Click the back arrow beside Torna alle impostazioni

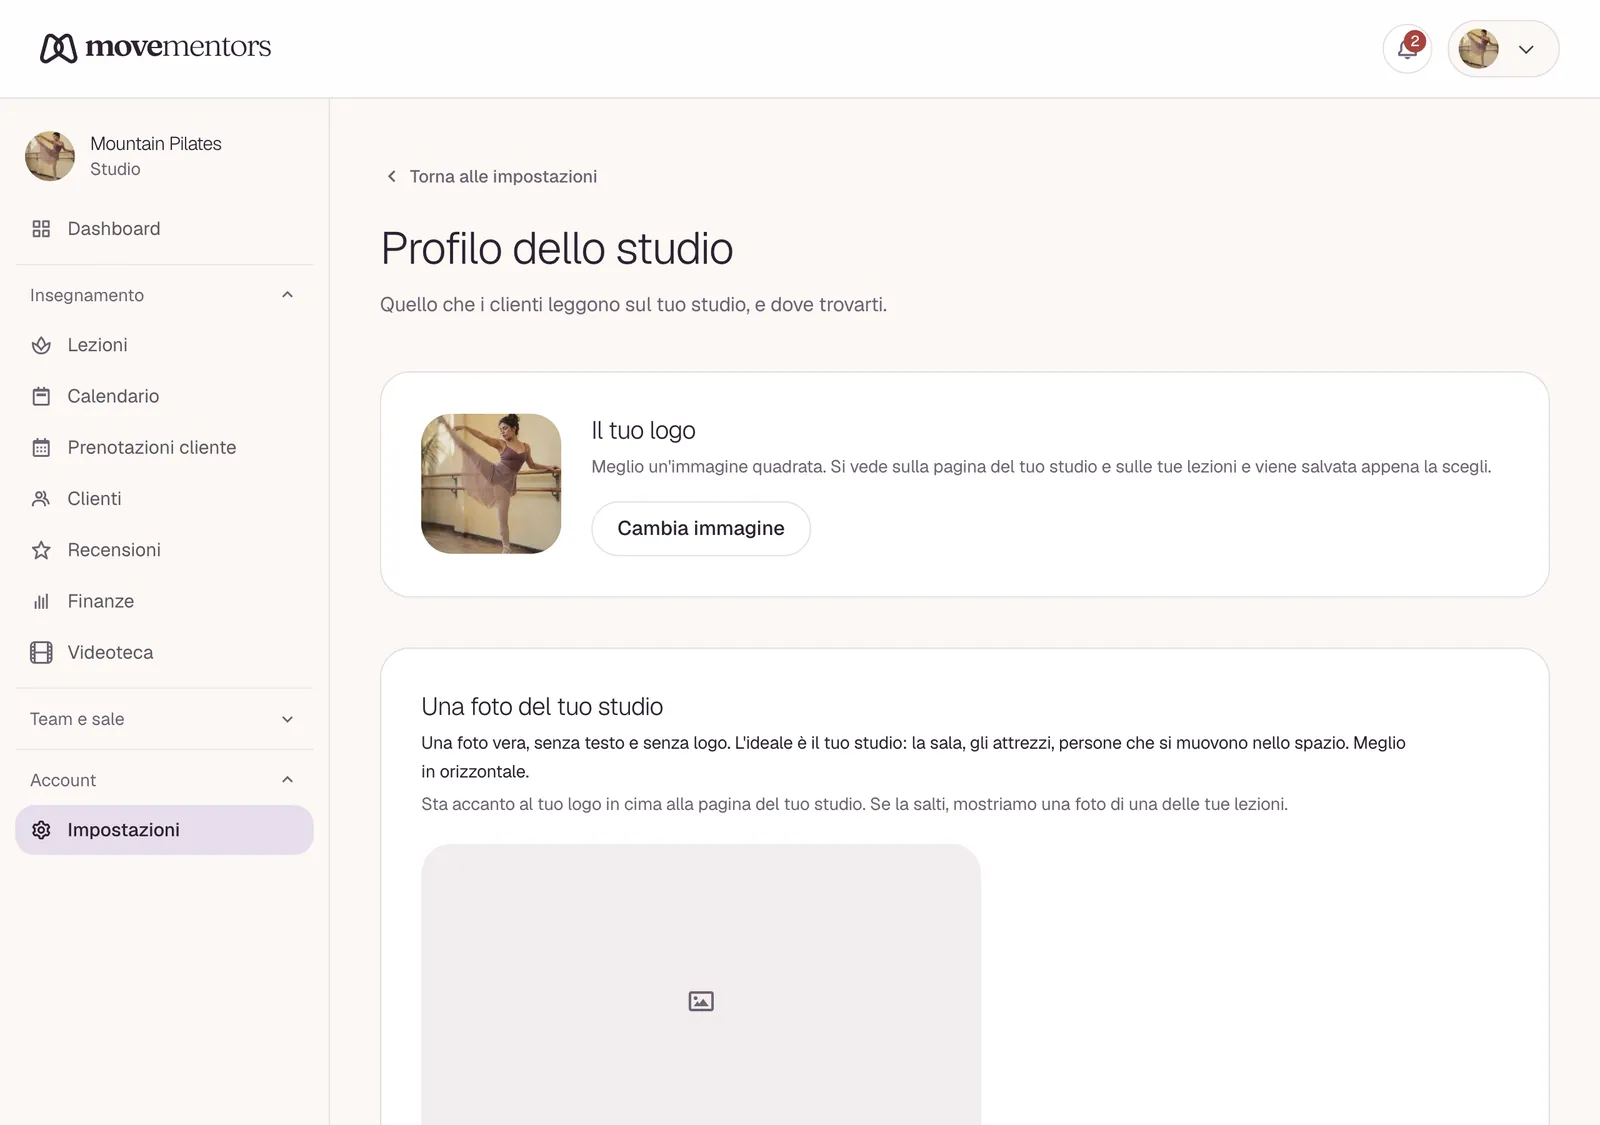[x=392, y=176]
